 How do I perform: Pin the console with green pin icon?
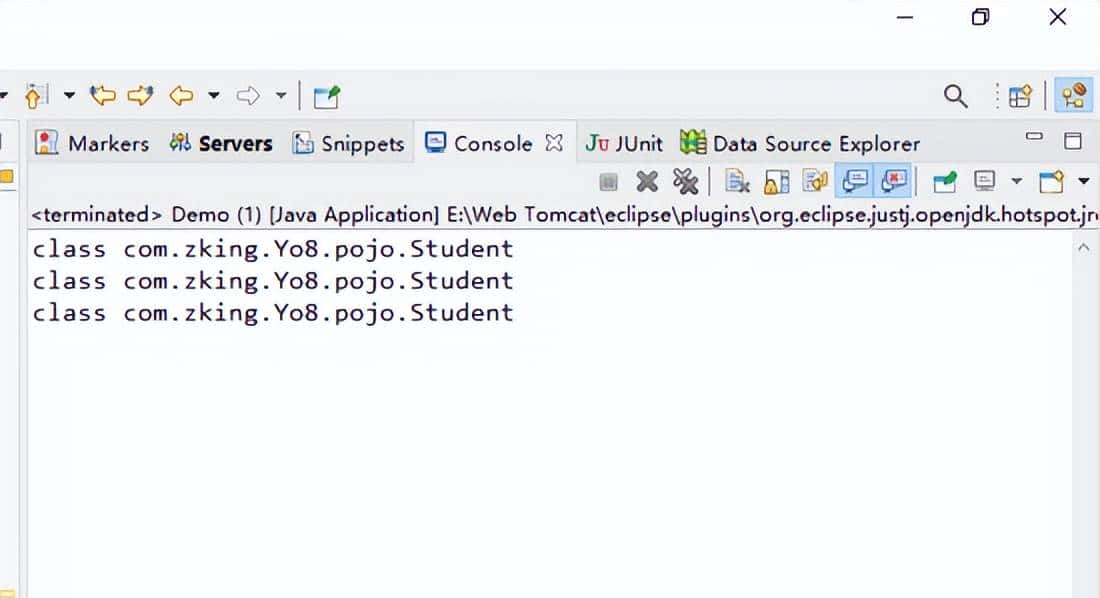click(944, 182)
